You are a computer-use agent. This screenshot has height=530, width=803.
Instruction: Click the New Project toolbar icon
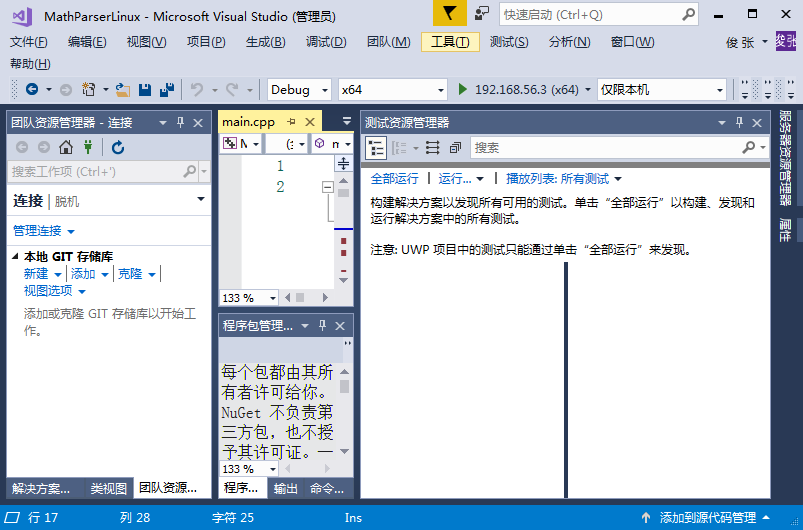[x=89, y=90]
